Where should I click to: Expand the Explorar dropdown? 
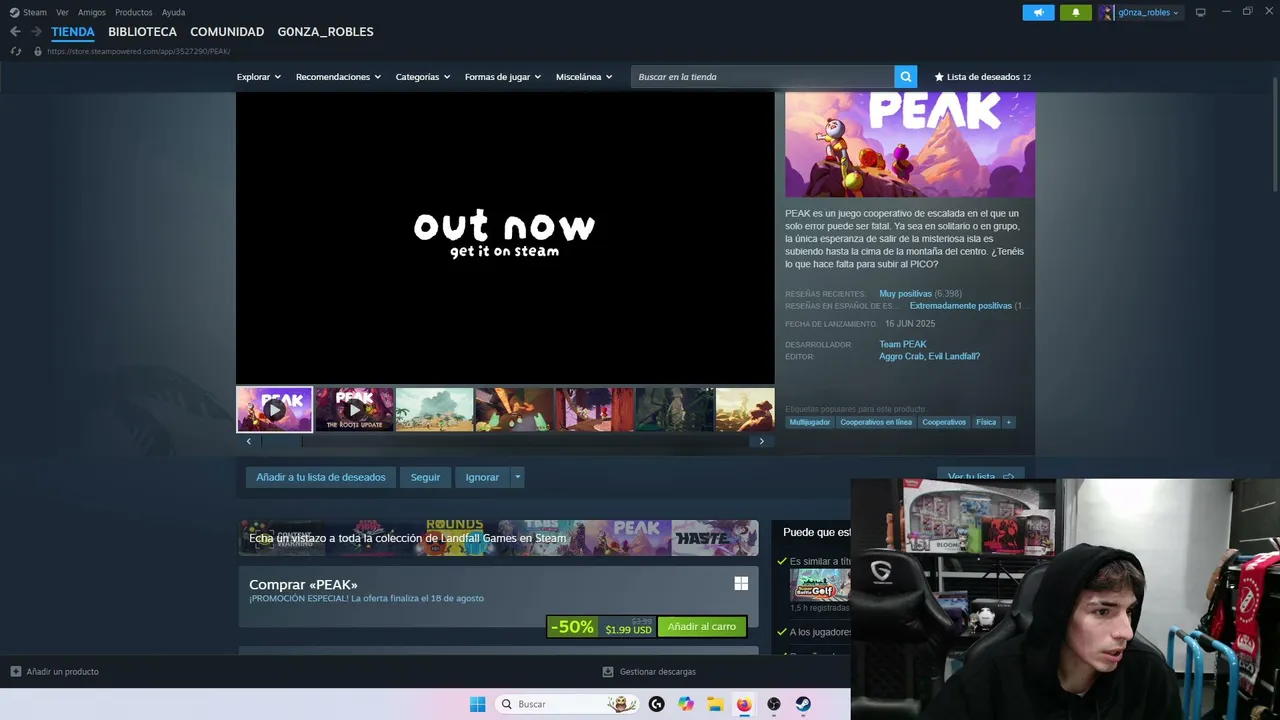[x=259, y=77]
